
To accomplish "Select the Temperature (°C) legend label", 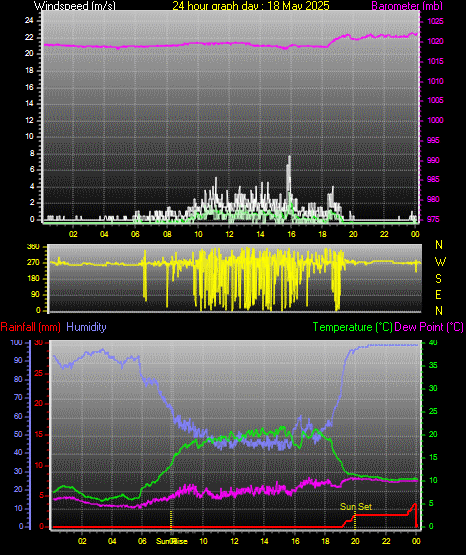I will click(x=353, y=327).
